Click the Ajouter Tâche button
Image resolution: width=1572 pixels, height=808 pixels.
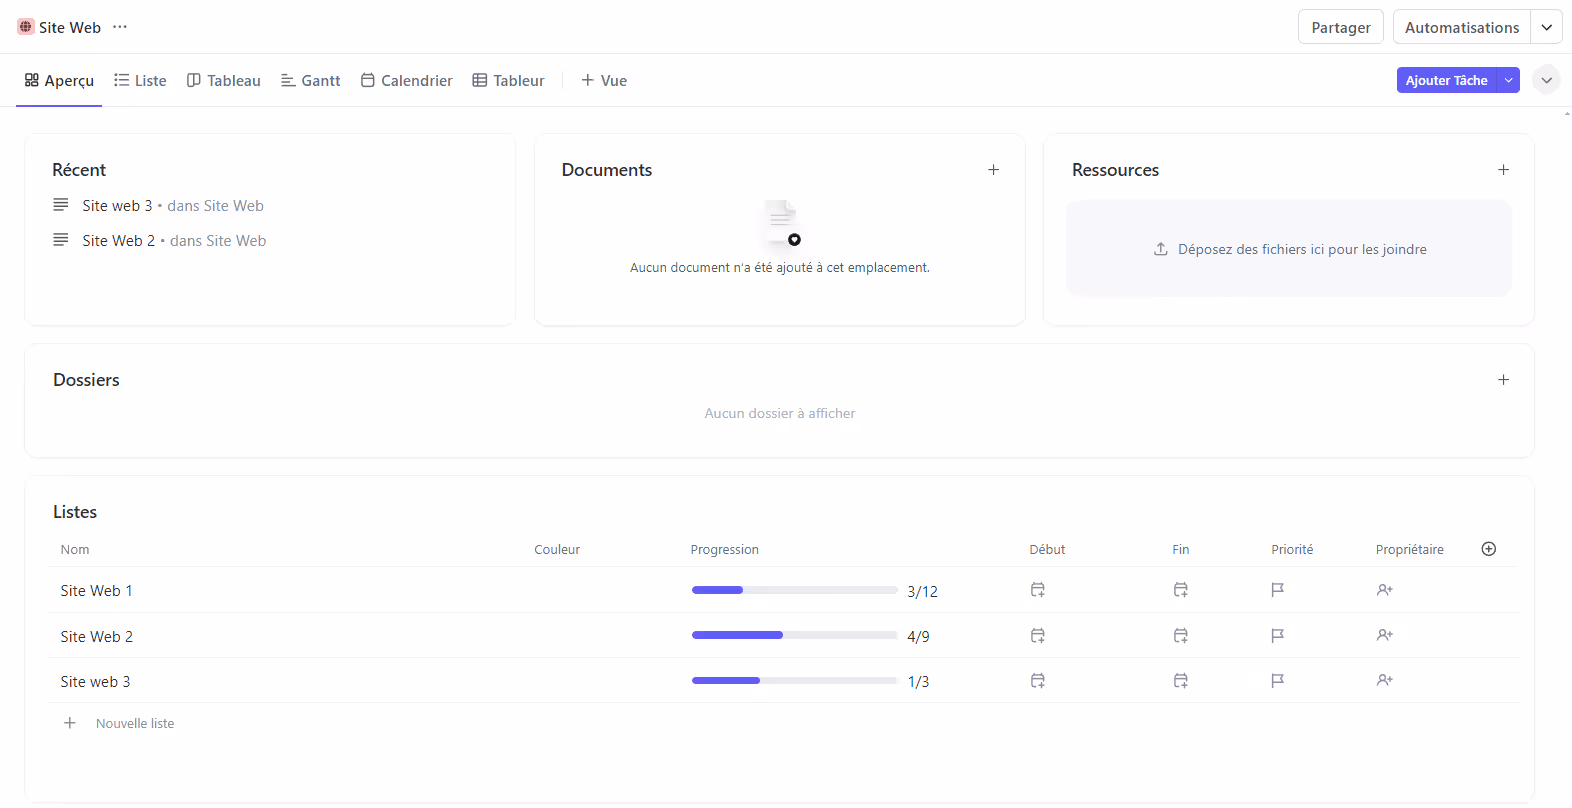pos(1446,80)
